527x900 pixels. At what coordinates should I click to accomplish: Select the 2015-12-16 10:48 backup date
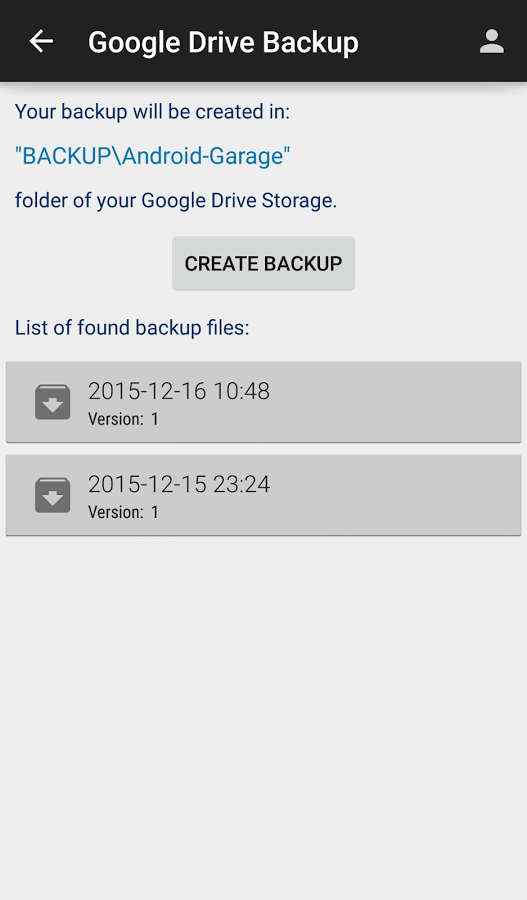pyautogui.click(x=179, y=391)
